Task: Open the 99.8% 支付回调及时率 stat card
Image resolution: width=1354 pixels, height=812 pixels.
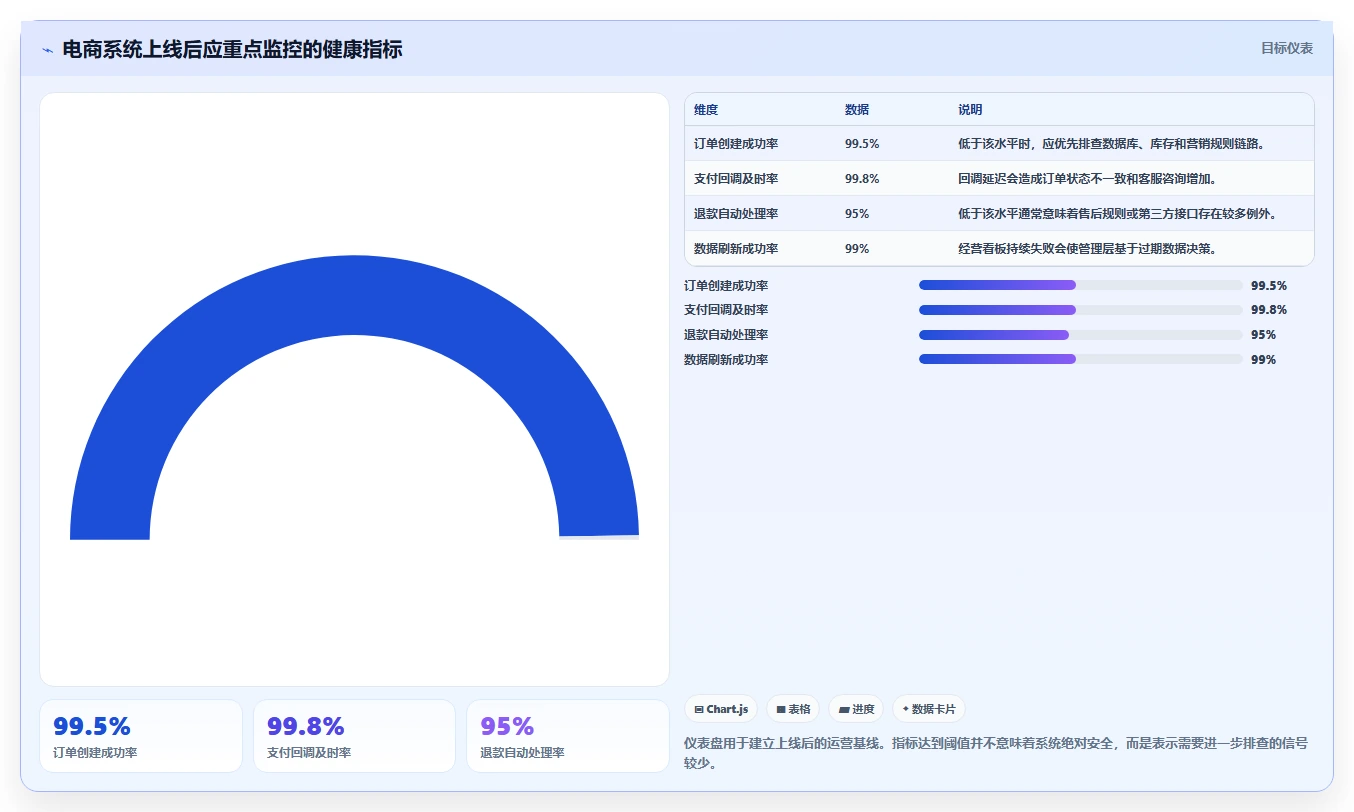Action: [x=354, y=736]
